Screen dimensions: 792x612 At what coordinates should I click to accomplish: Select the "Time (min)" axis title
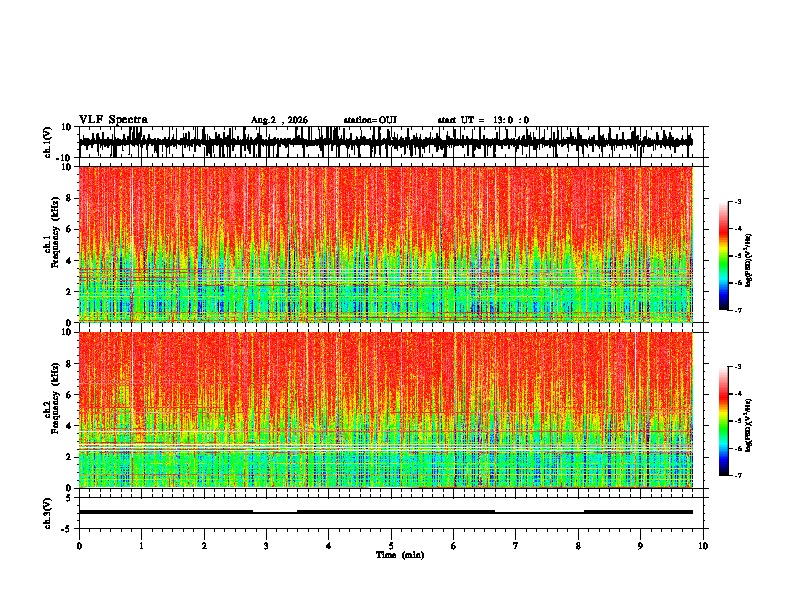click(x=400, y=555)
